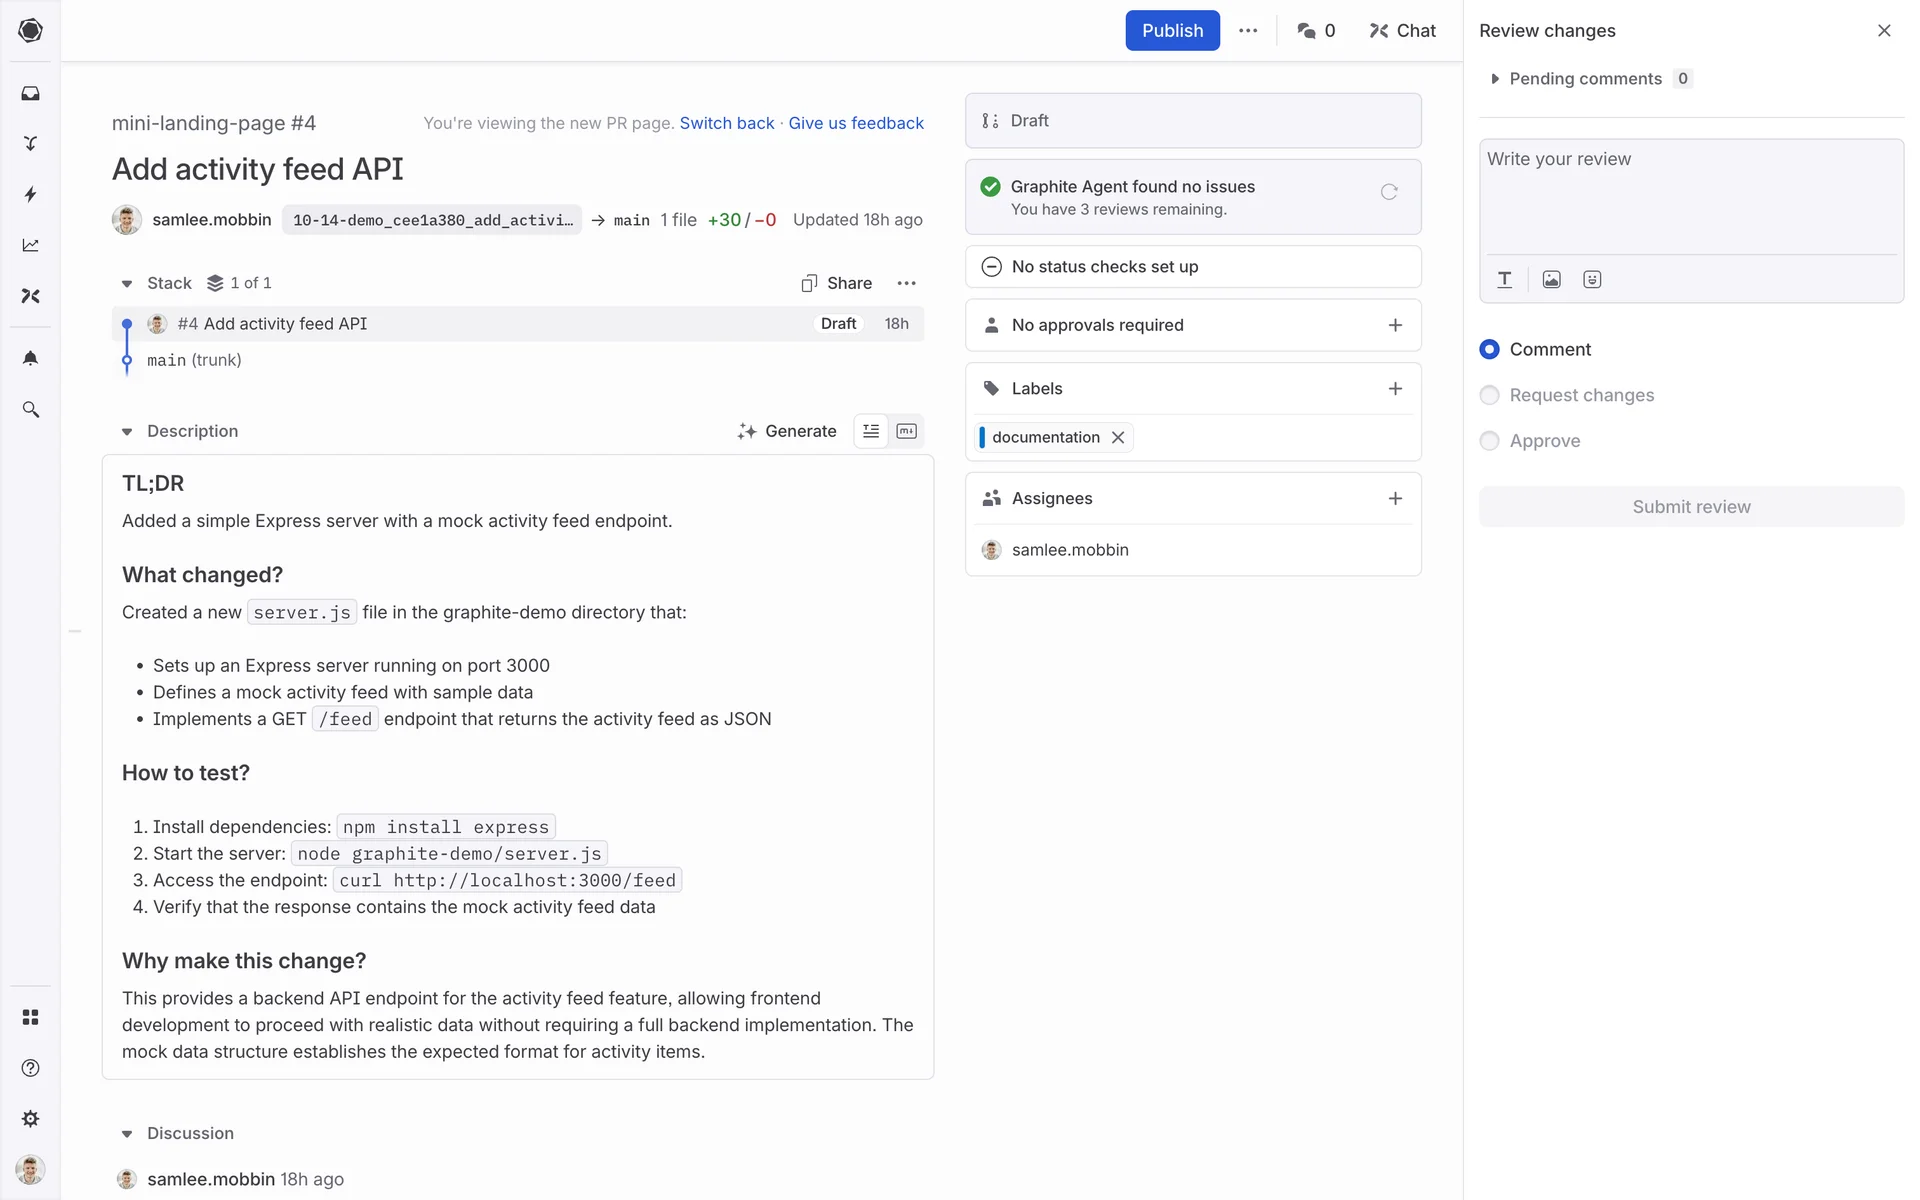Open the insights chart icon
1920x1200 pixels.
(30, 245)
